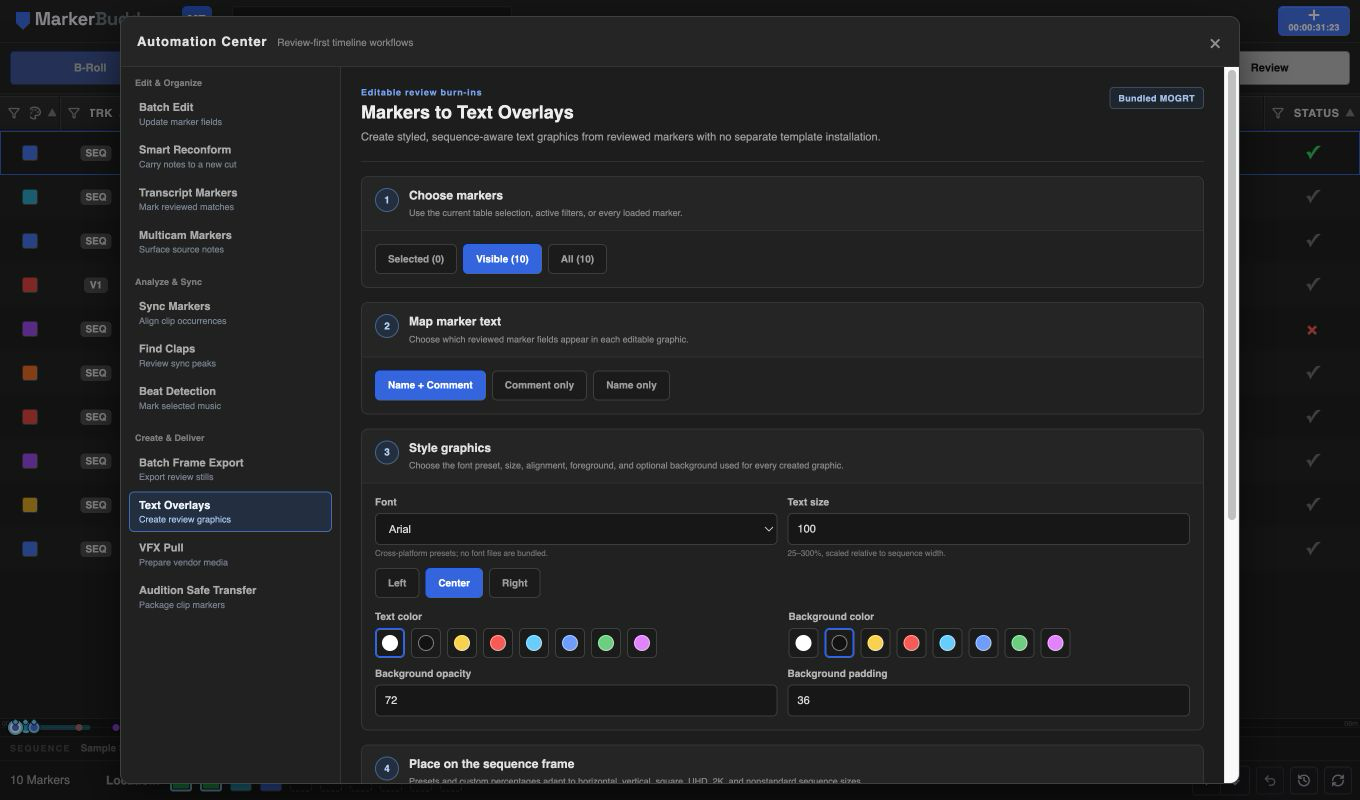Screen dimensions: 1360x800
Task: Click the teal marker color square
Action: click(30, 197)
